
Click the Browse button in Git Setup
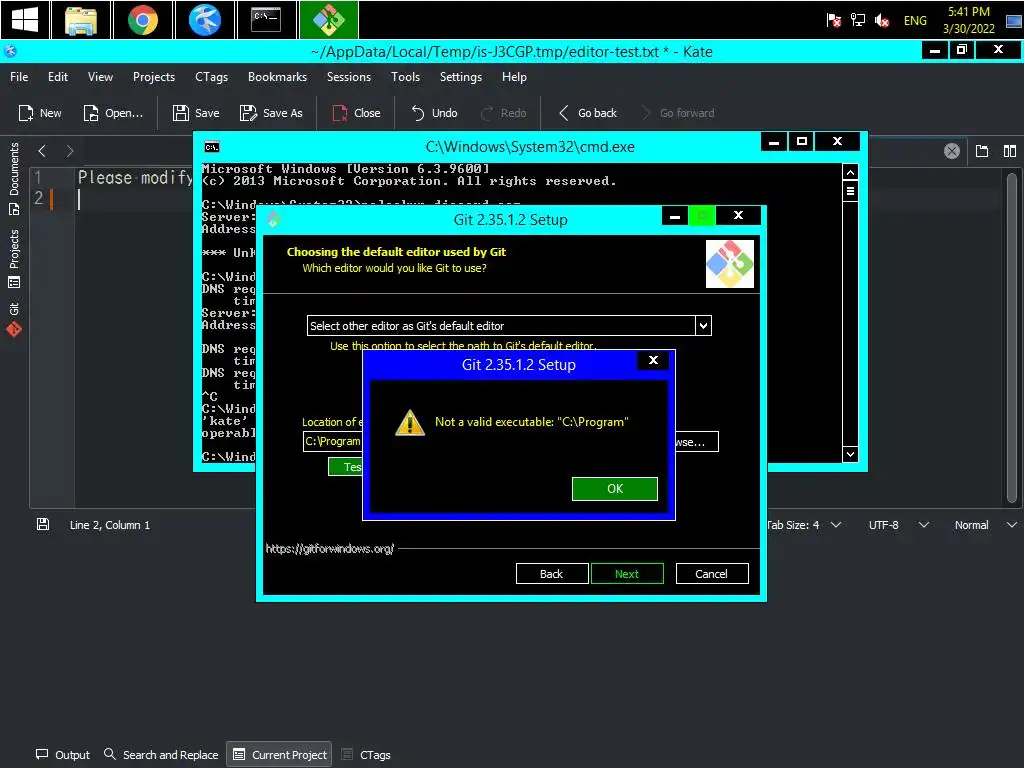tap(696, 441)
